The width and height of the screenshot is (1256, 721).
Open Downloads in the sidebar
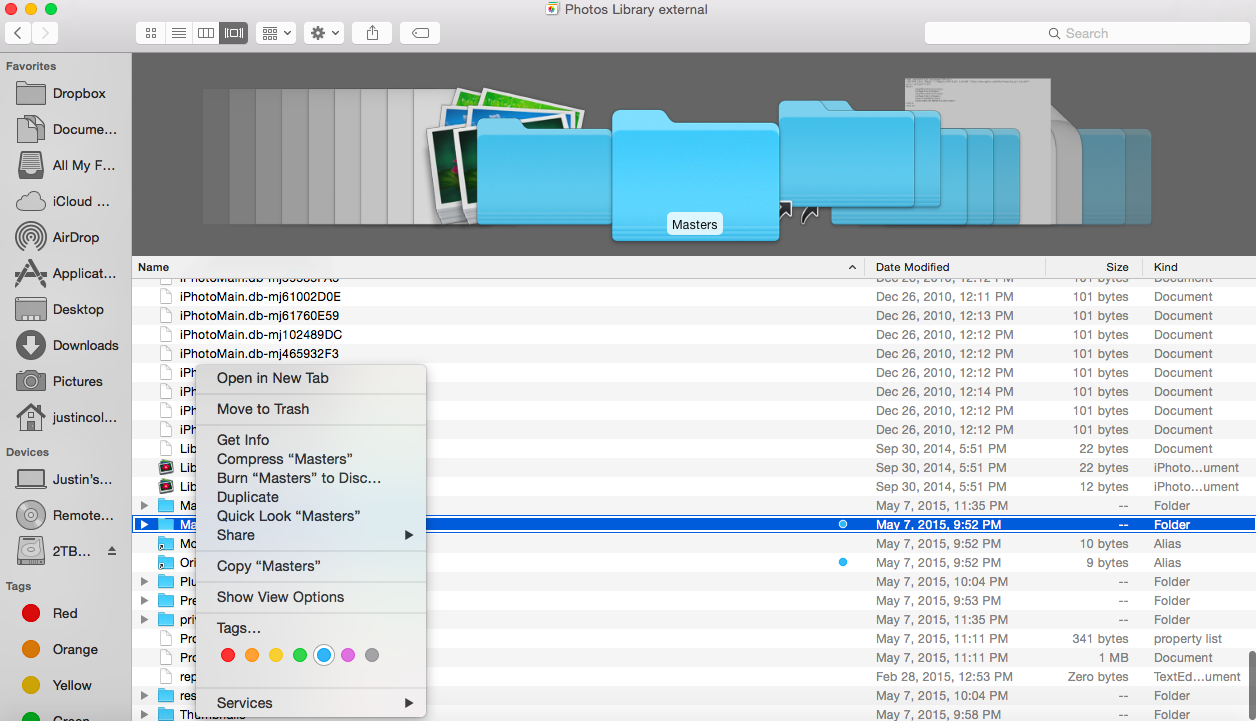[66, 345]
